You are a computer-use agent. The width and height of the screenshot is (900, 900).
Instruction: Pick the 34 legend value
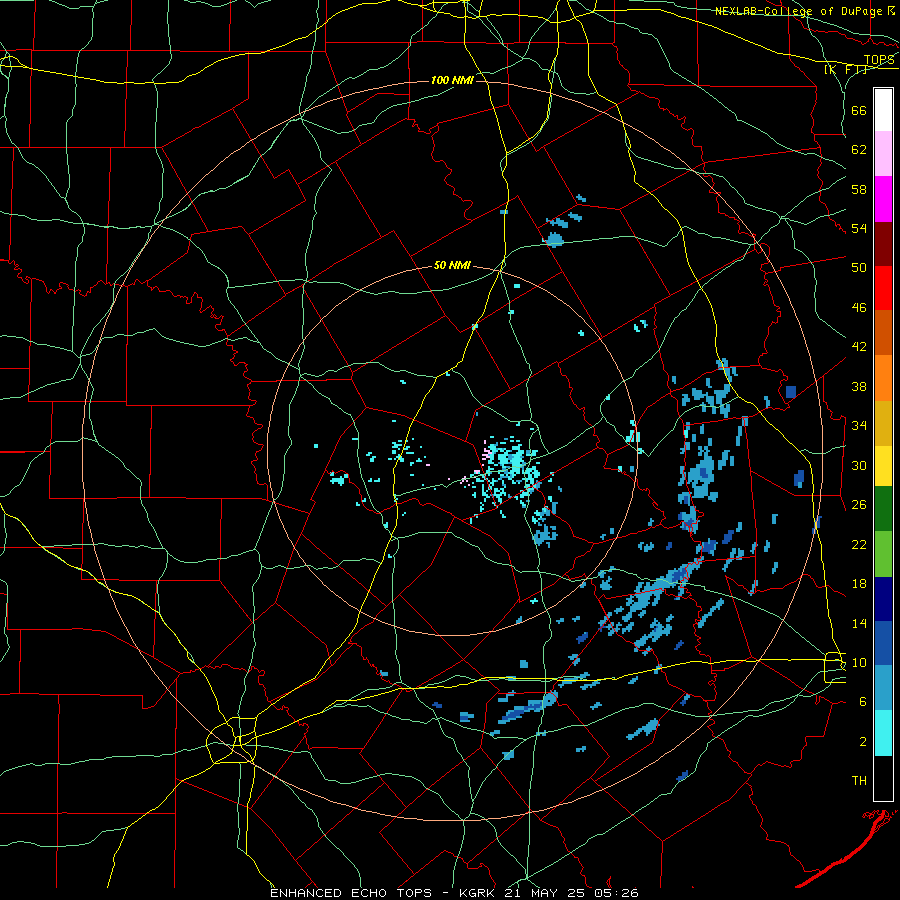pyautogui.click(x=859, y=426)
